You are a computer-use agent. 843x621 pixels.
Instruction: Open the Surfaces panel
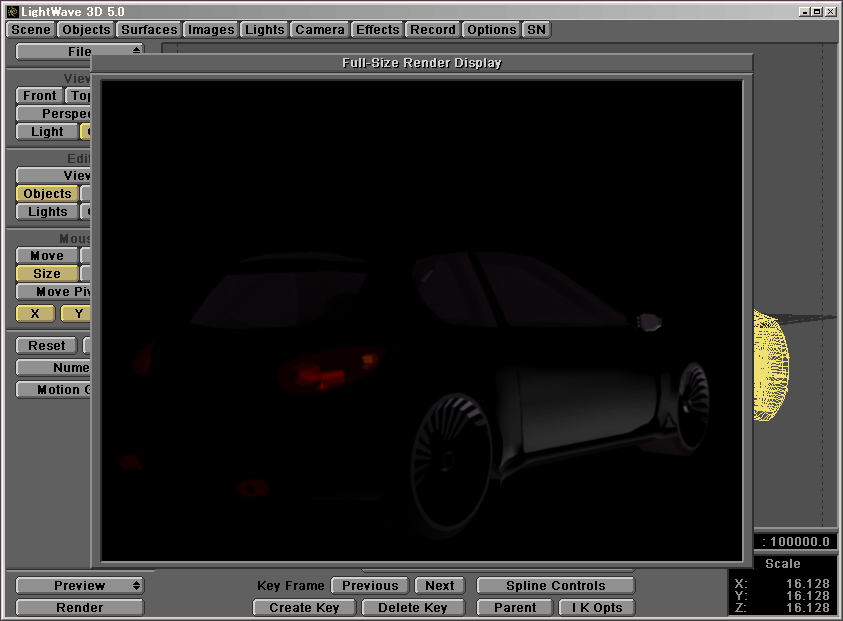pyautogui.click(x=149, y=30)
